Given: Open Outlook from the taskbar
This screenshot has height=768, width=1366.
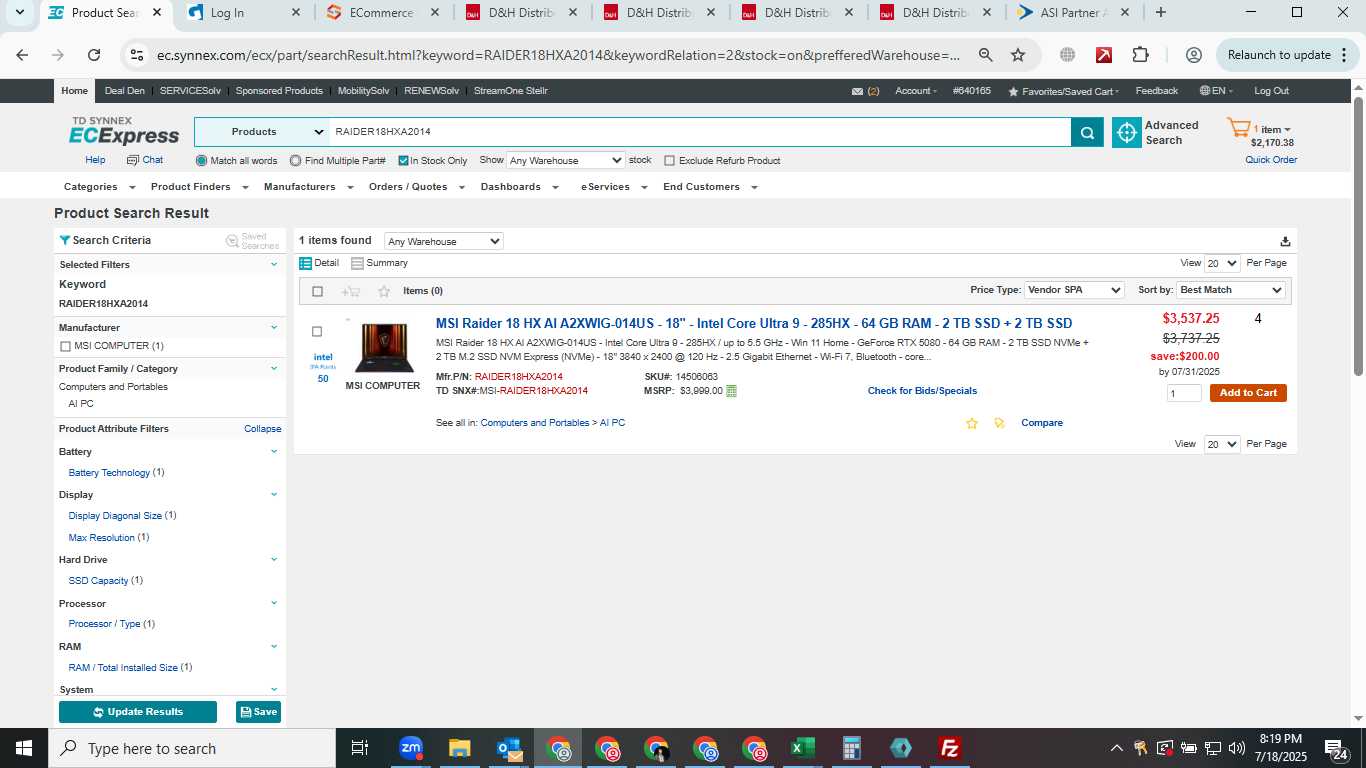Looking at the screenshot, I should [x=509, y=748].
